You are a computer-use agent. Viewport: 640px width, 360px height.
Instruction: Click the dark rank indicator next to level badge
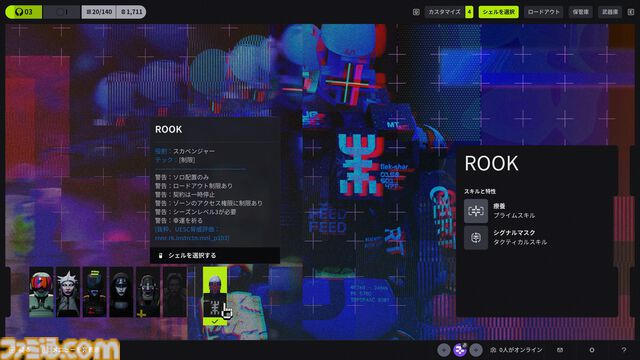[x=62, y=12]
